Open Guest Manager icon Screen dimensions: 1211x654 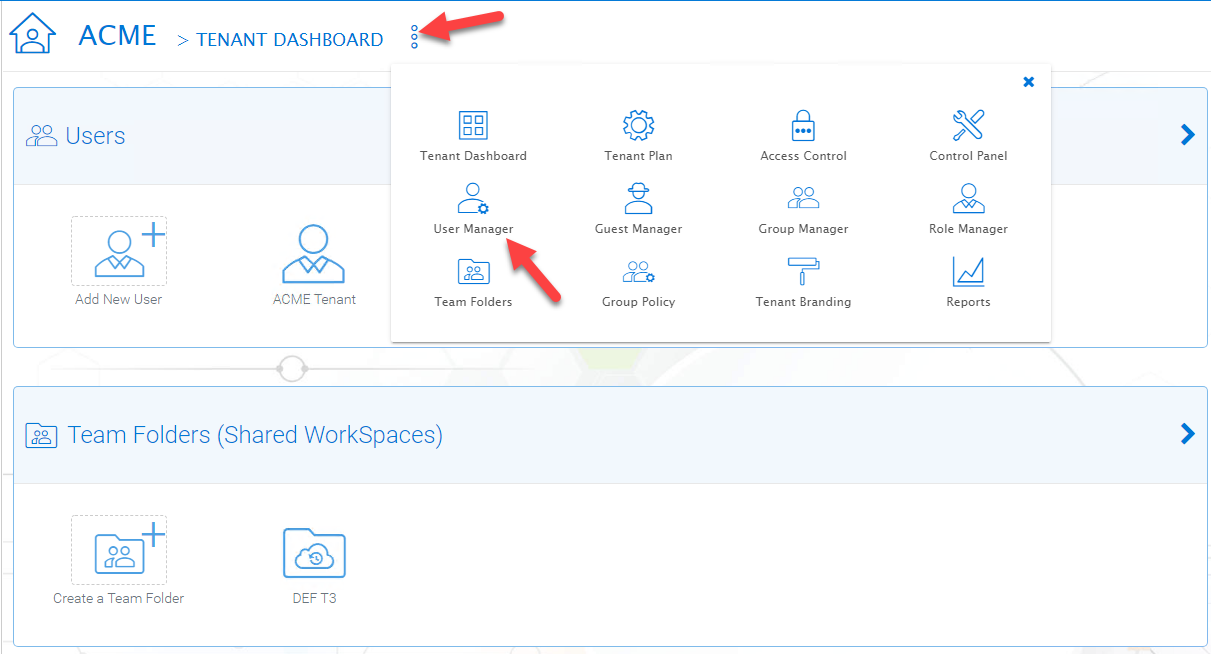pos(638,198)
